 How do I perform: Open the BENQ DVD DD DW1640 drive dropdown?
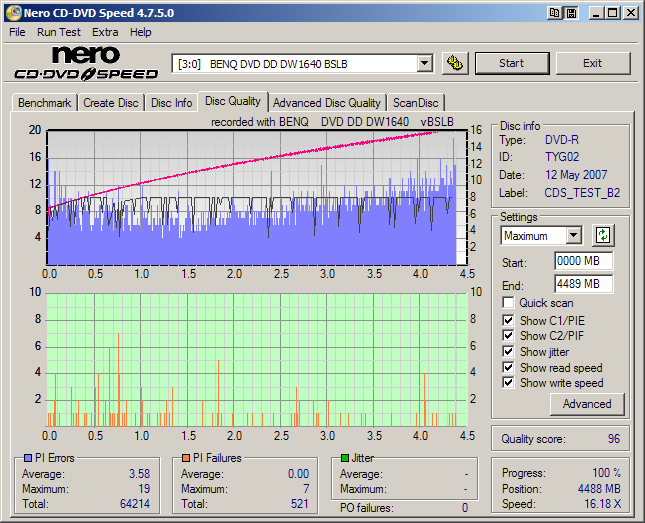(425, 64)
